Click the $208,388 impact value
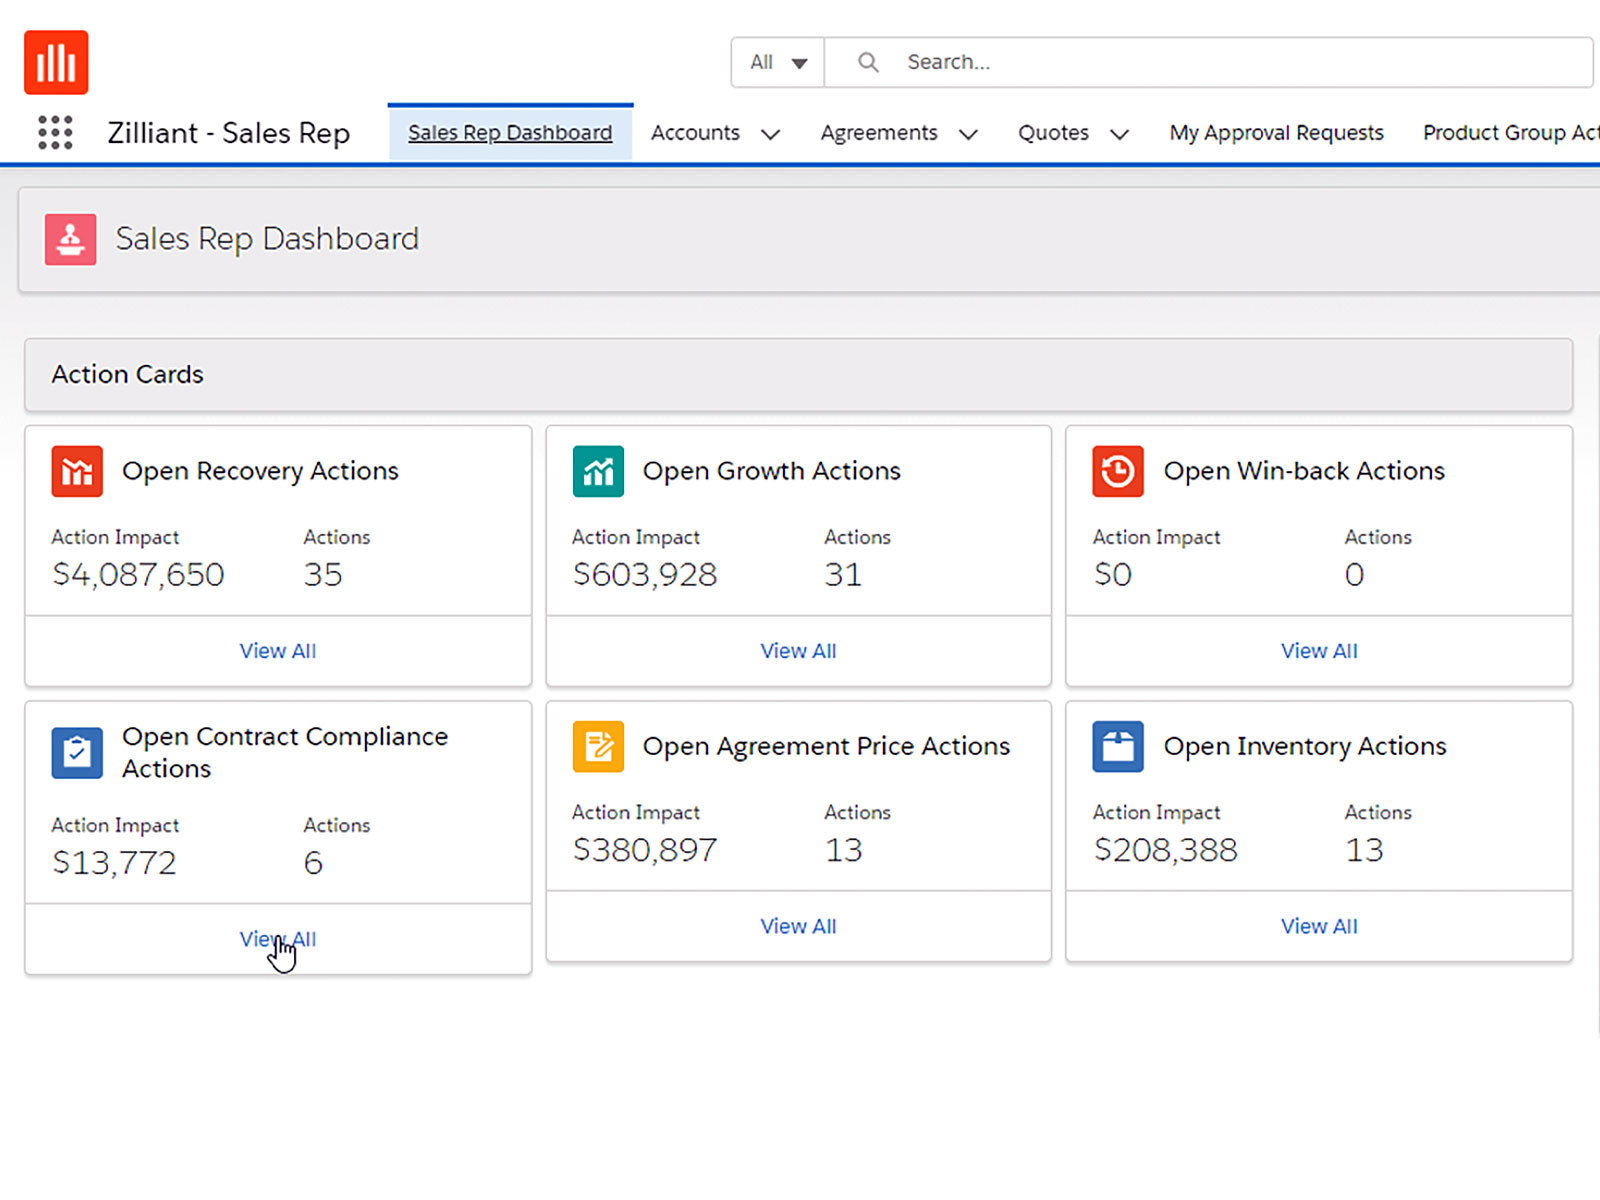This screenshot has width=1600, height=1200. coord(1166,850)
